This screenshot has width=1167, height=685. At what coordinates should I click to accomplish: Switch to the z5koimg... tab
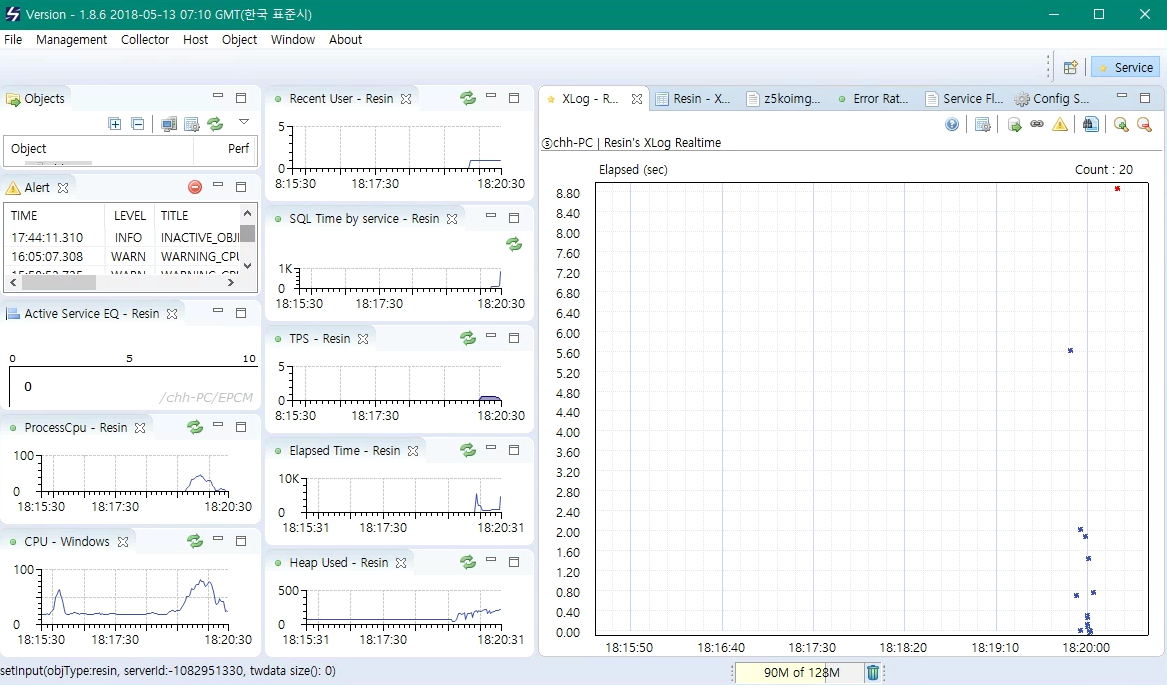click(784, 98)
